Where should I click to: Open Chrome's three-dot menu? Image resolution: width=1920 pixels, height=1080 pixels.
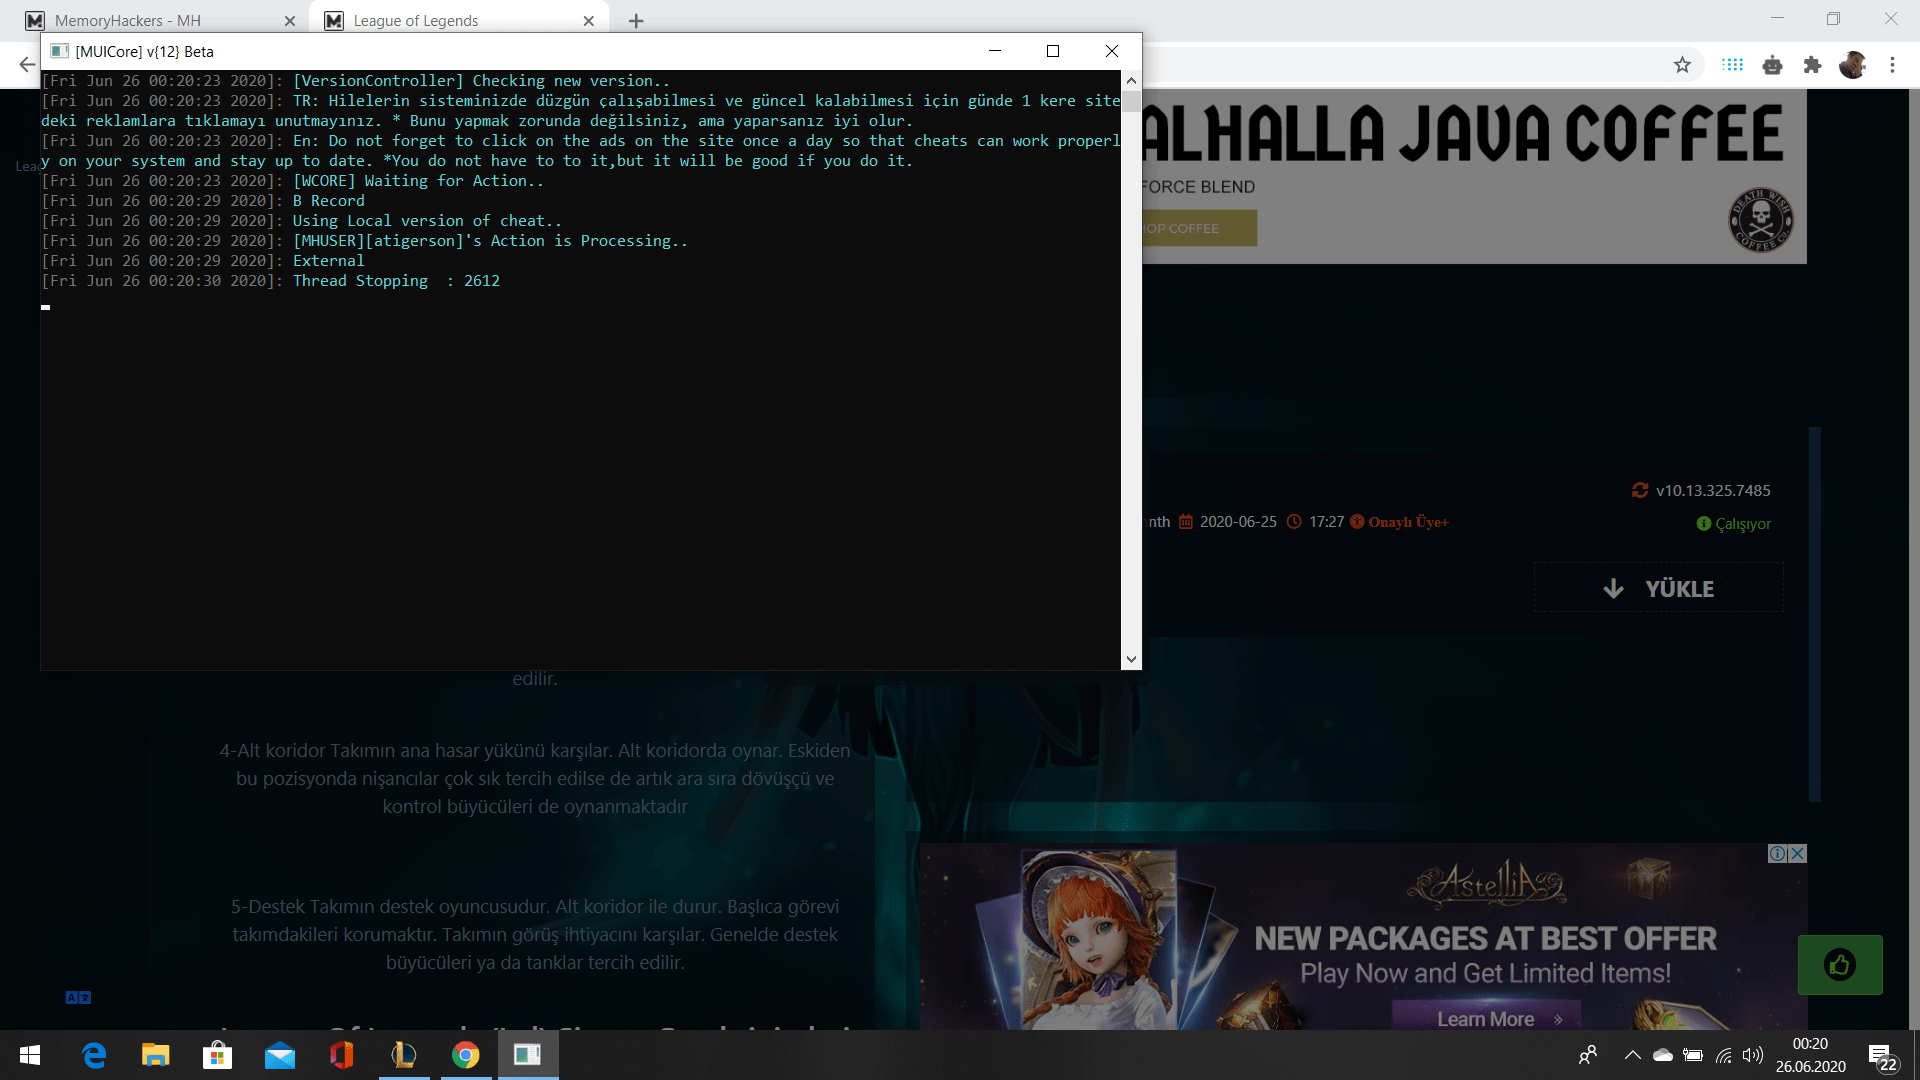(1892, 65)
